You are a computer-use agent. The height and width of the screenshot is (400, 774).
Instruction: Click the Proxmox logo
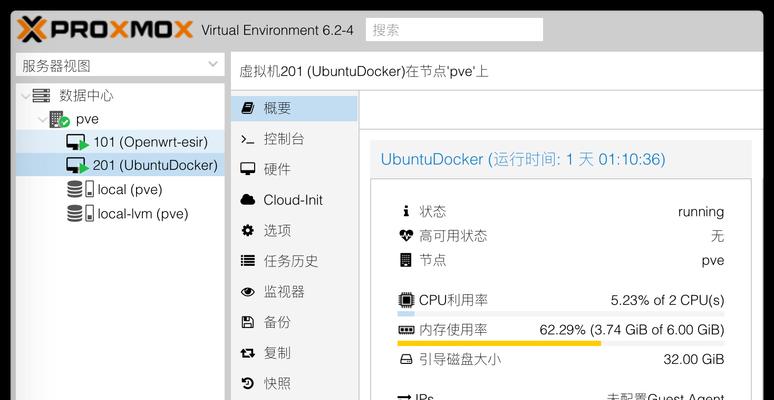104,29
